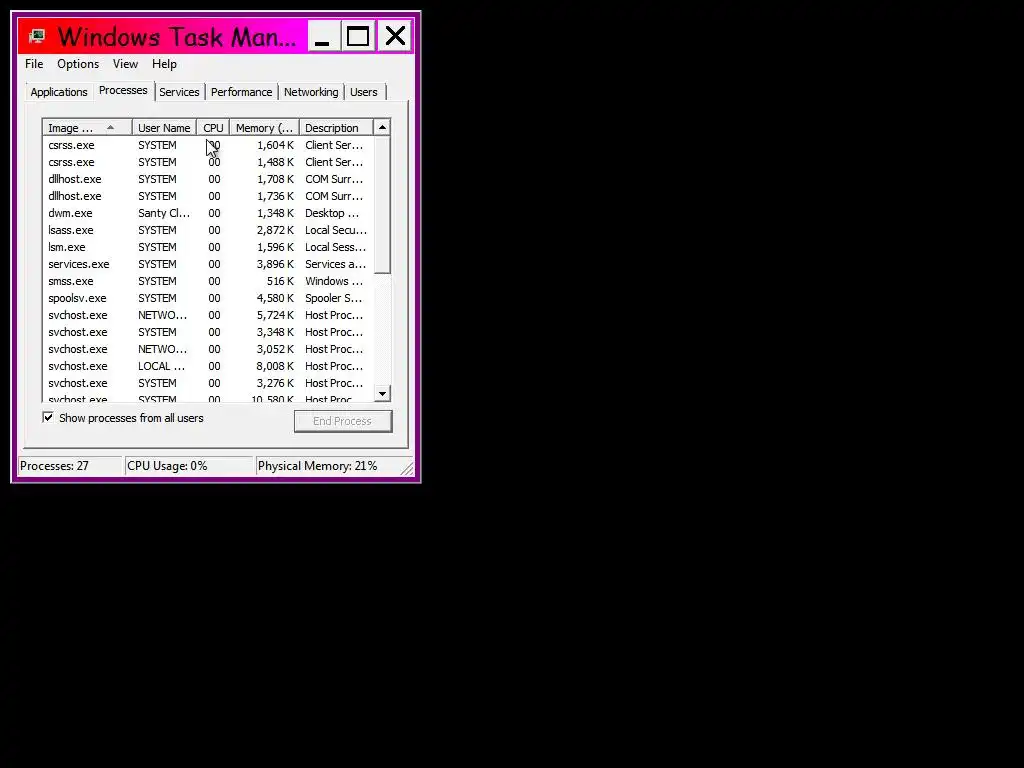
Task: Select the lsass.exe process
Action: pyautogui.click(x=208, y=230)
